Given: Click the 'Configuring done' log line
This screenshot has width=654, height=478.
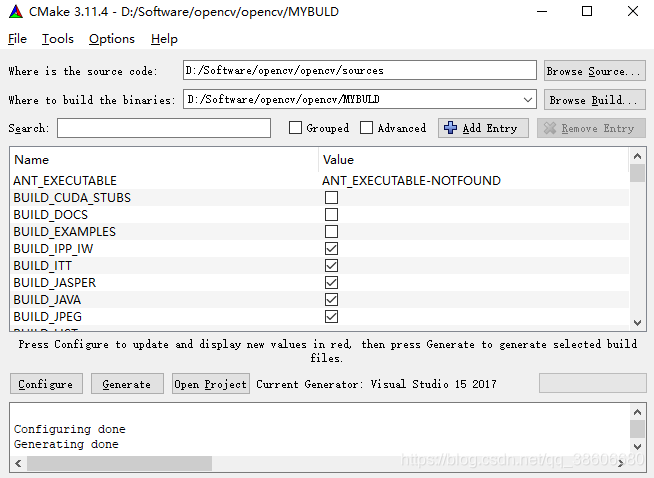Looking at the screenshot, I should point(69,429).
